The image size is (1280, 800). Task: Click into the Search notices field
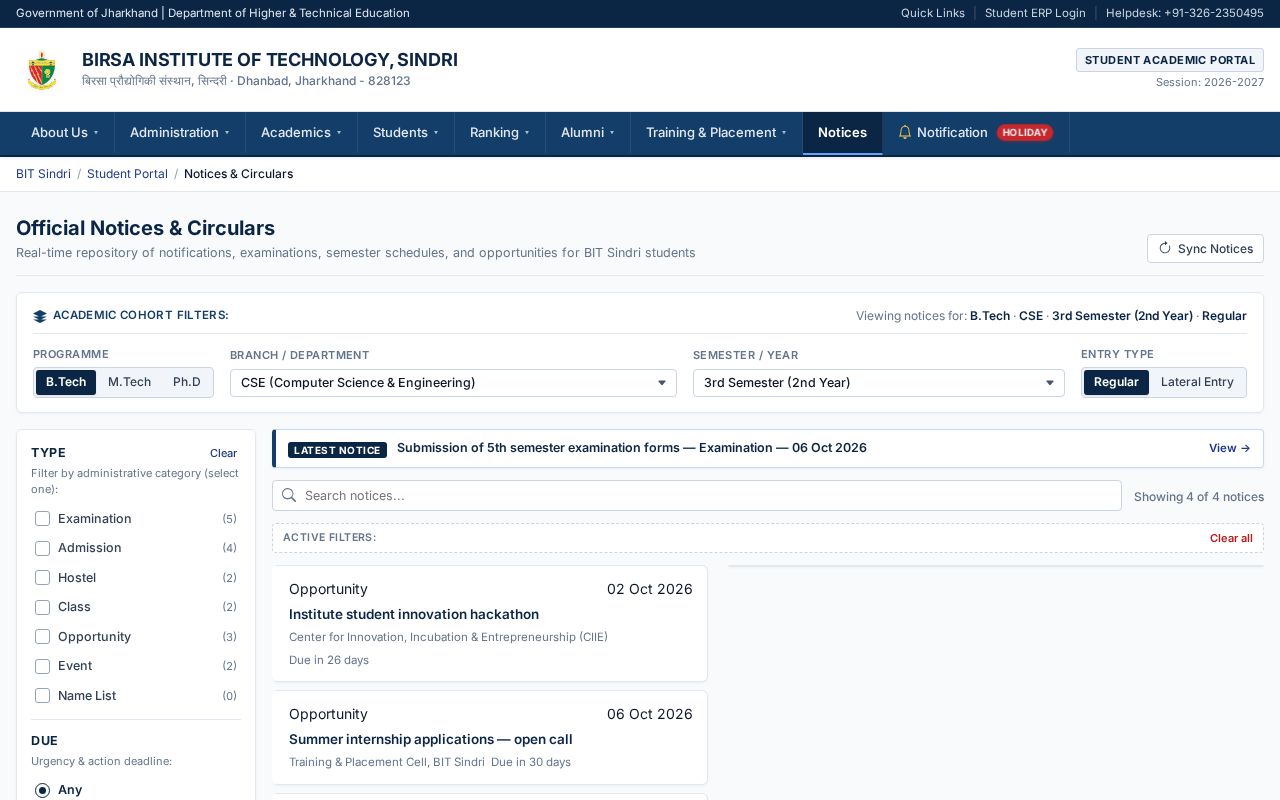point(697,495)
